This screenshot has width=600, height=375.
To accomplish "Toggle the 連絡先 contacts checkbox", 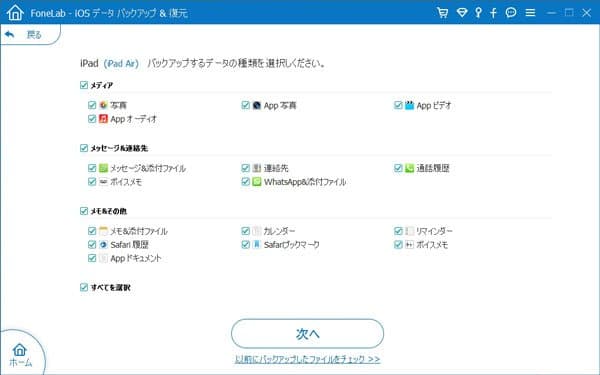I will point(246,168).
